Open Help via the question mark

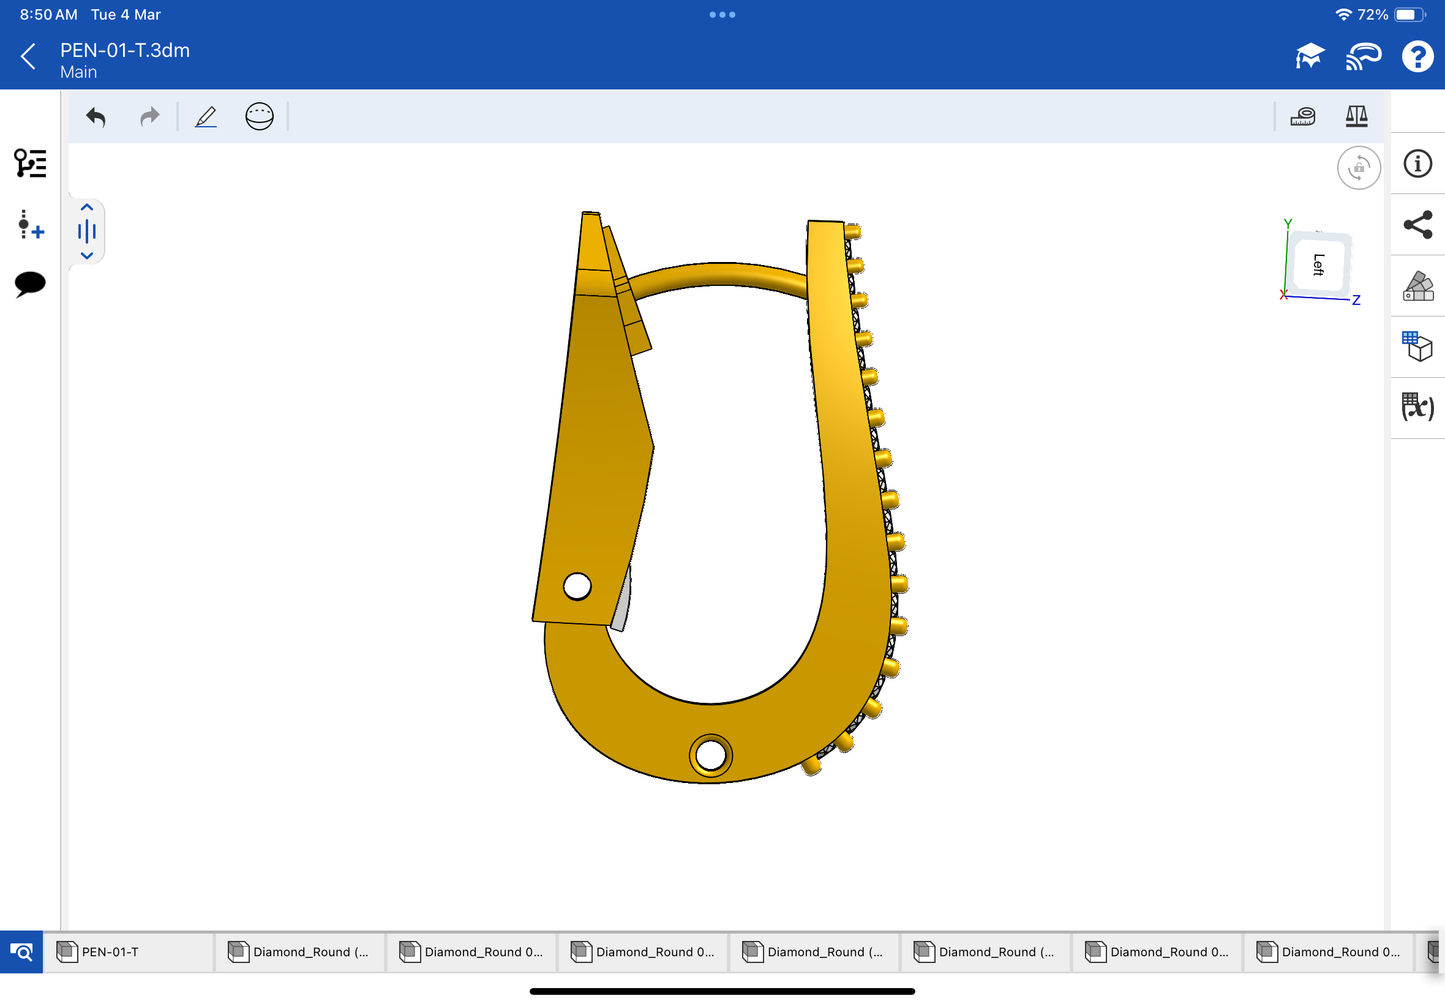point(1417,57)
